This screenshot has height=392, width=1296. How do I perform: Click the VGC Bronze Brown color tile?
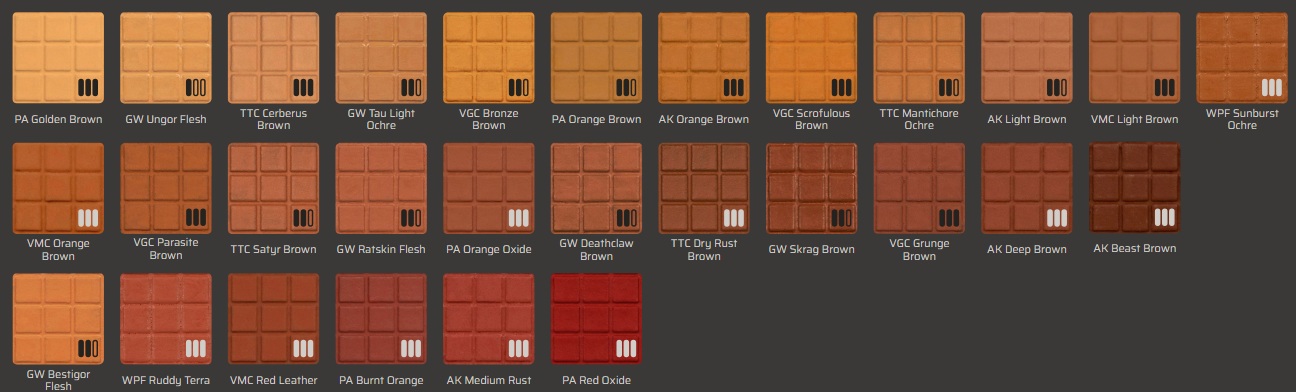click(489, 58)
